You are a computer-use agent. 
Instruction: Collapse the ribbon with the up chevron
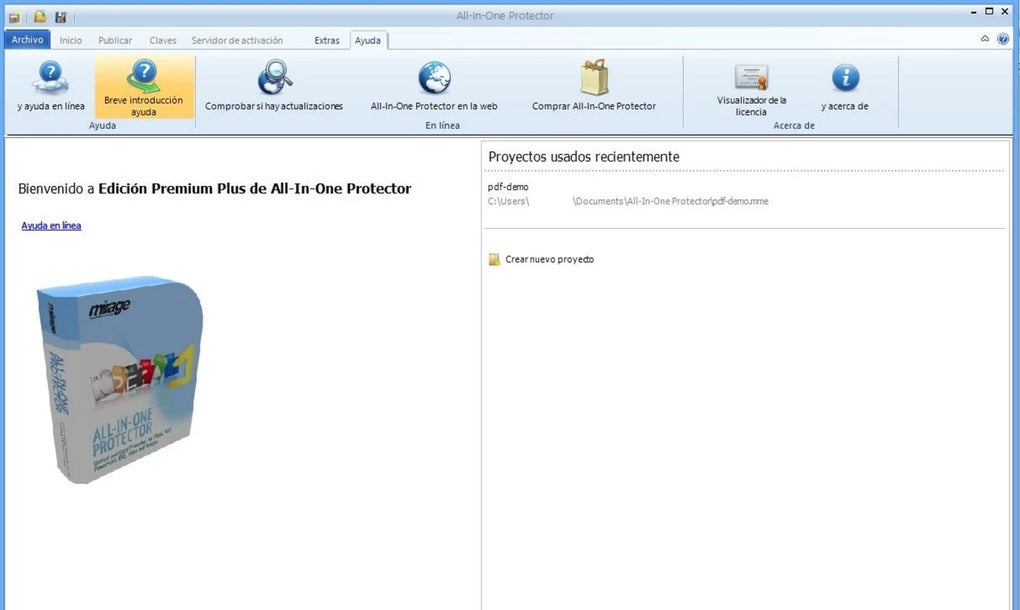[x=985, y=39]
